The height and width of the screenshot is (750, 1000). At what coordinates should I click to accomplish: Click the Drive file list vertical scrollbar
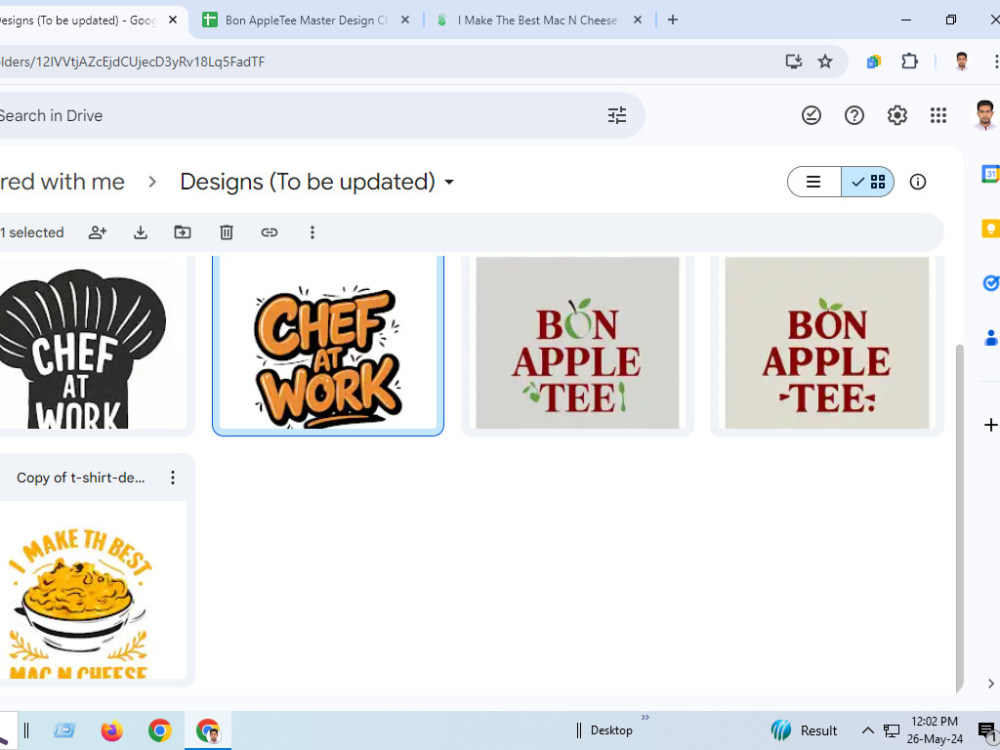[959, 518]
